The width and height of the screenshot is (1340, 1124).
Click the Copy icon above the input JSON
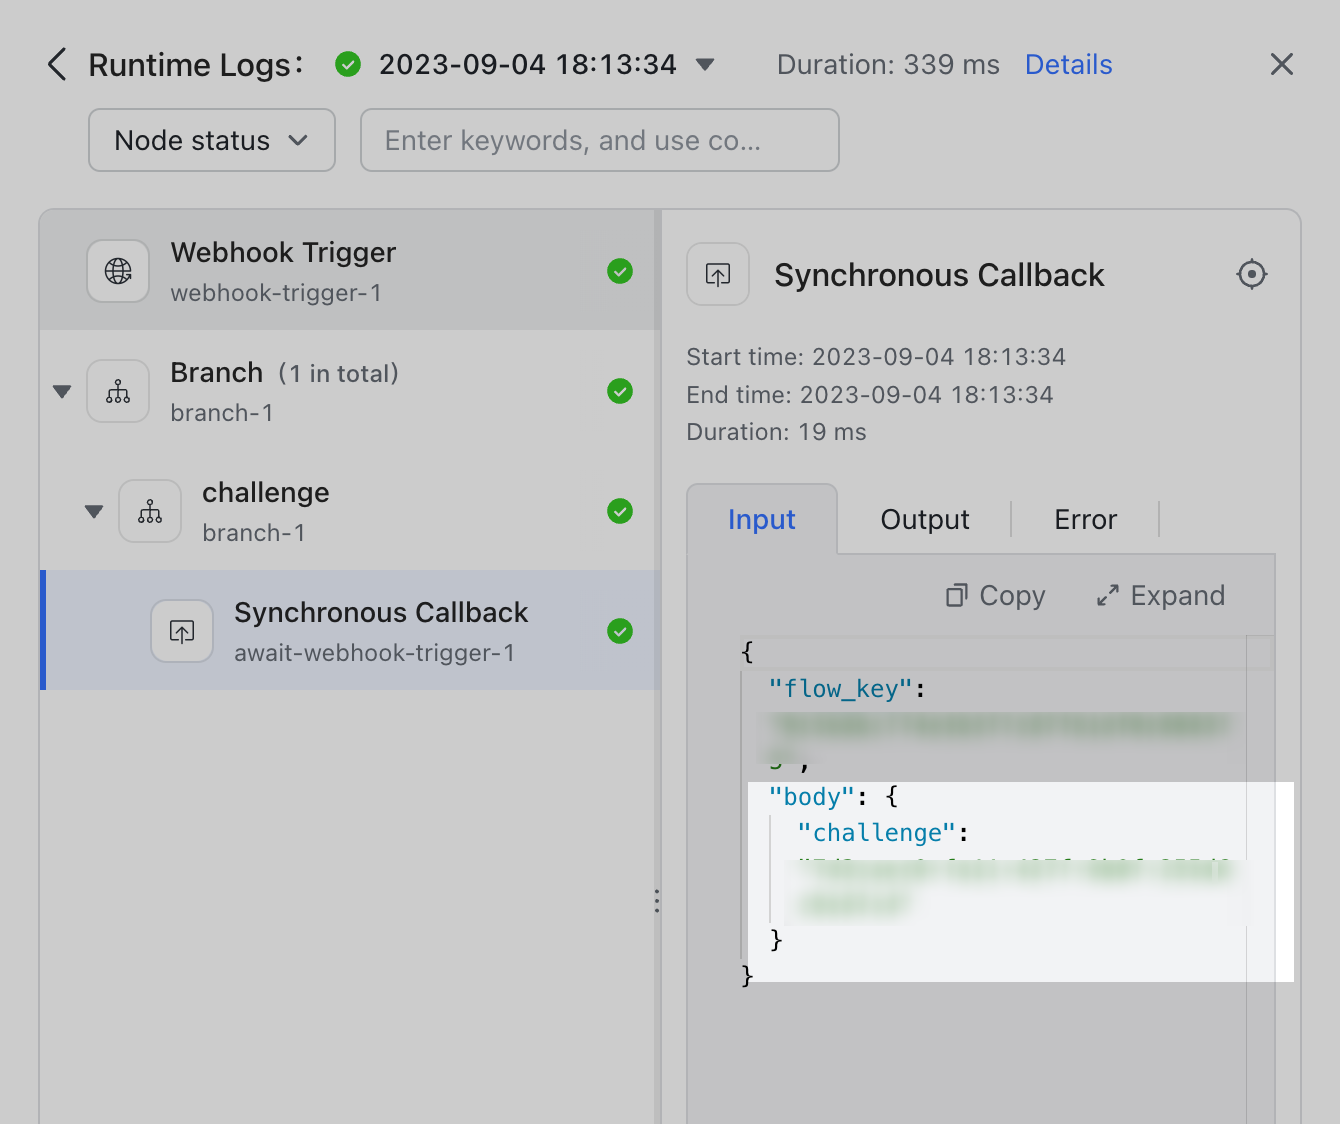(957, 595)
